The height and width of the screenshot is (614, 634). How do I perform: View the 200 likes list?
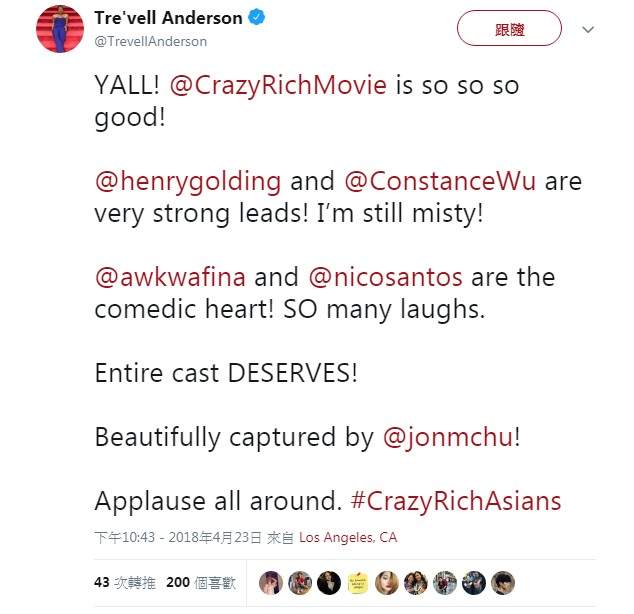click(200, 582)
